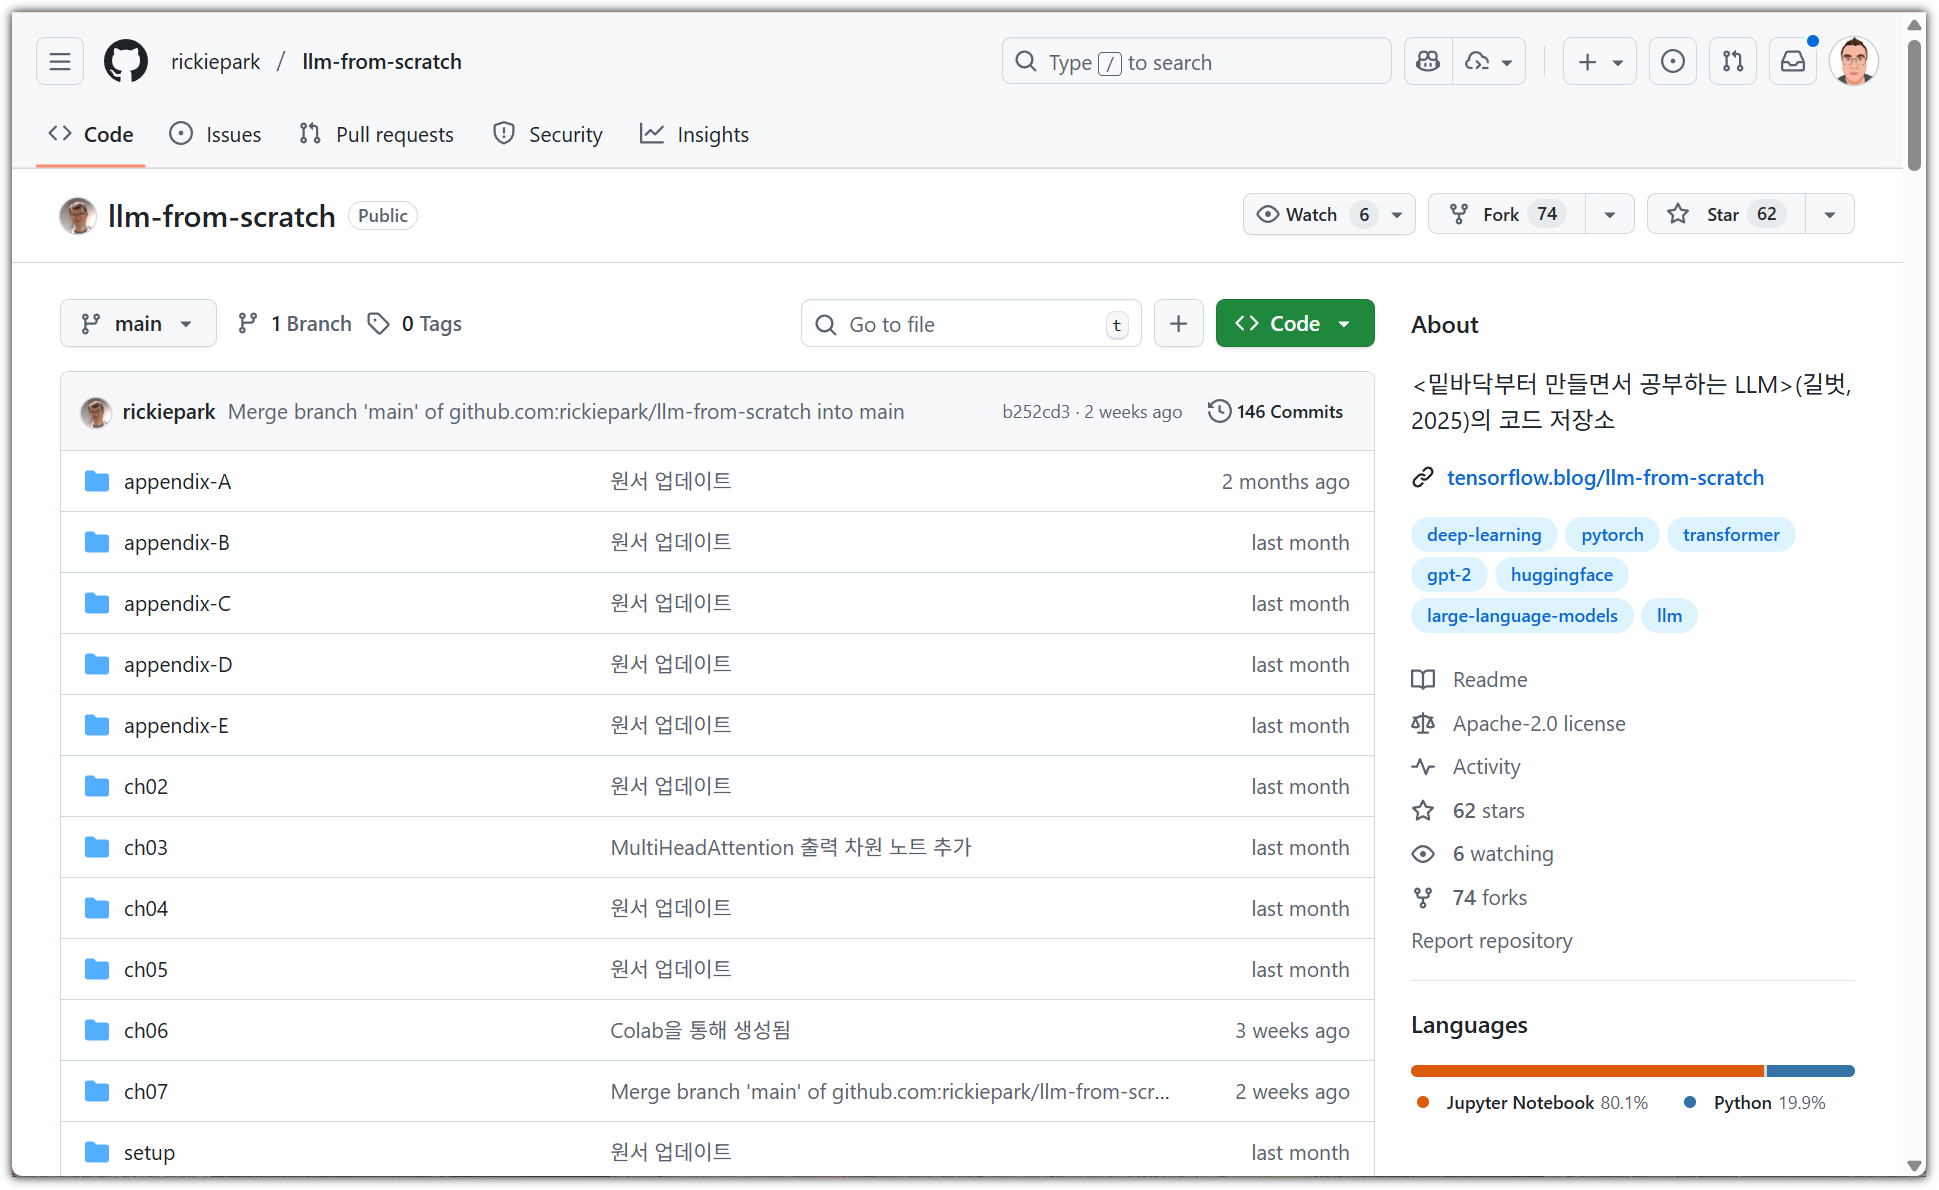Switch to the Insights tab

coord(694,134)
